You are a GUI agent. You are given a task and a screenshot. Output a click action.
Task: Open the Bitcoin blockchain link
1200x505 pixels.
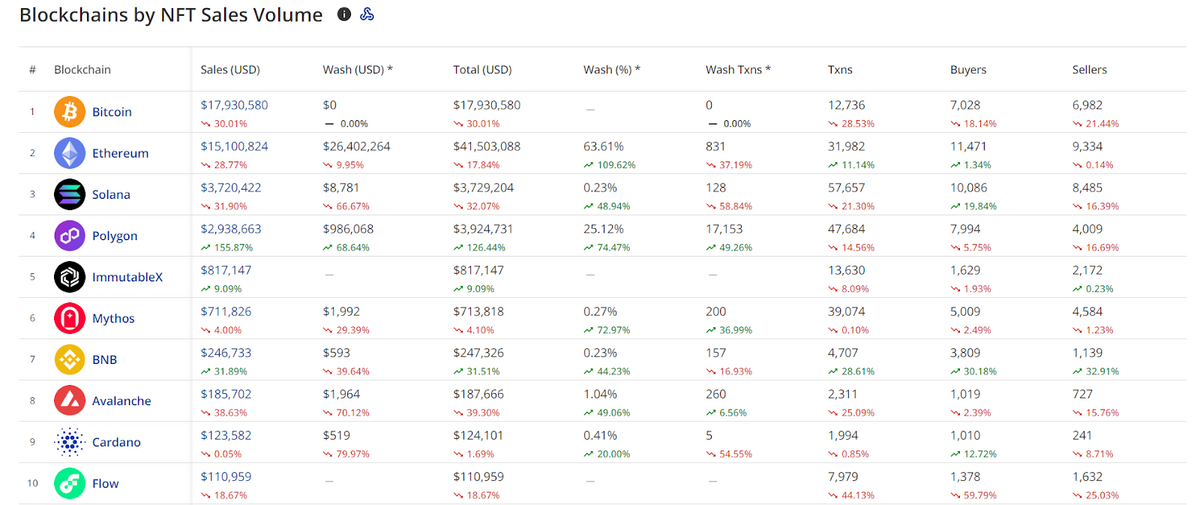click(112, 112)
